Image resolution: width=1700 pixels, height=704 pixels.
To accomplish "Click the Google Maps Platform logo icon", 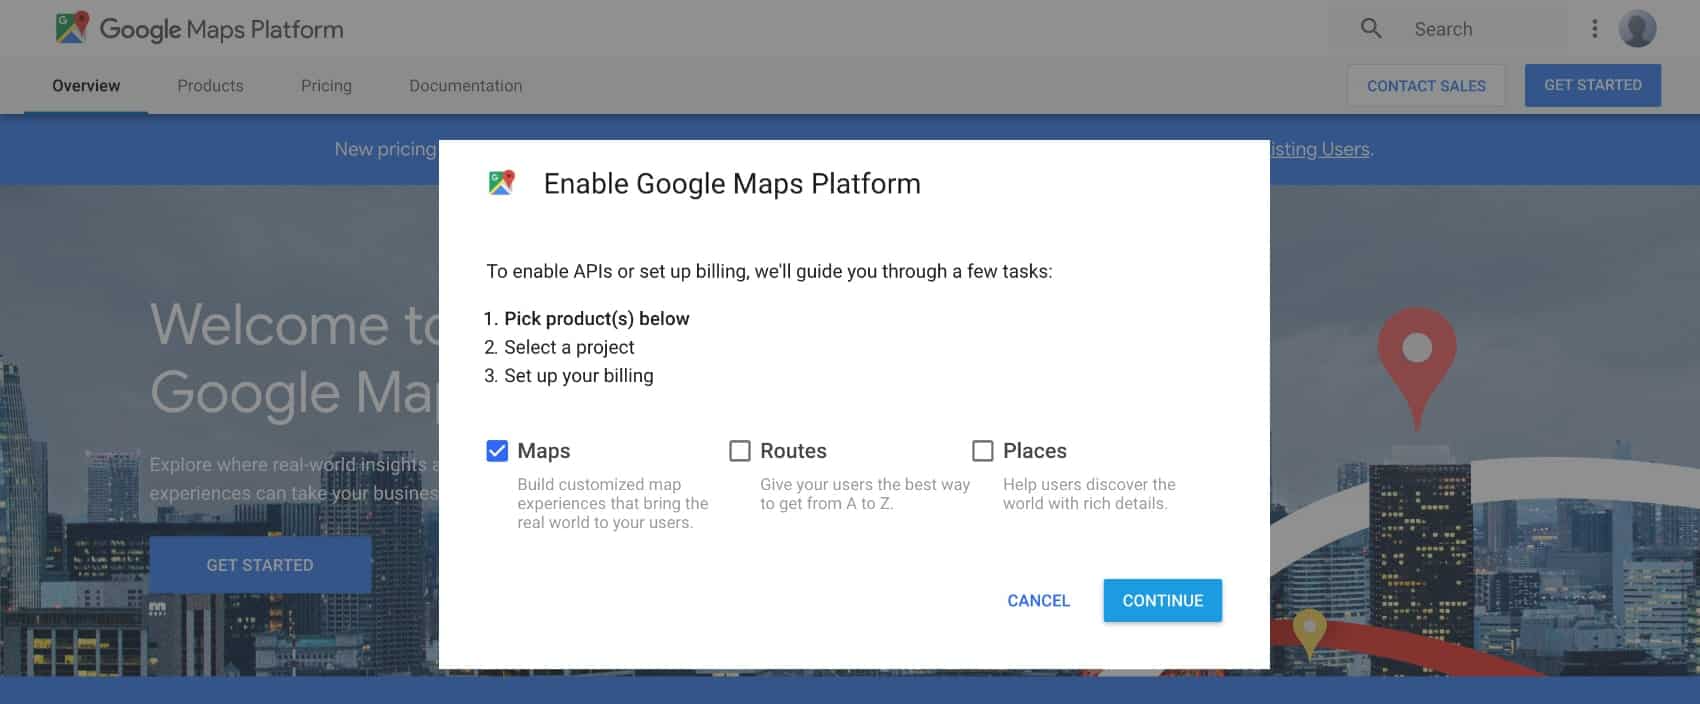I will coord(72,28).
